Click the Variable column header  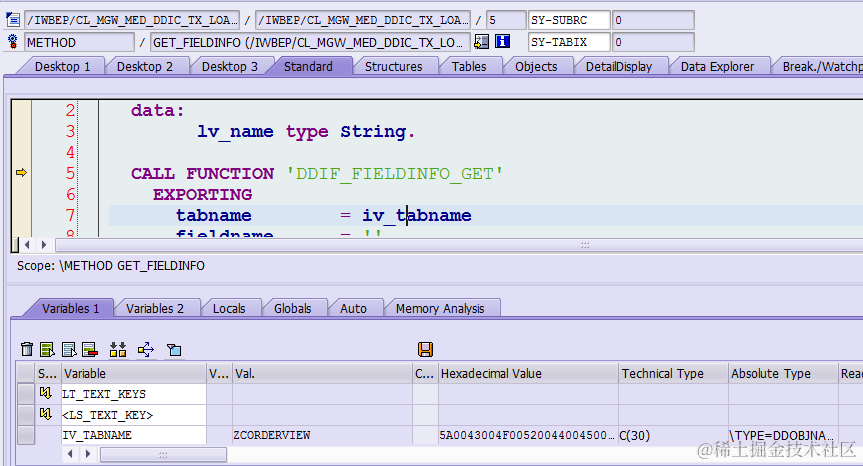click(134, 373)
